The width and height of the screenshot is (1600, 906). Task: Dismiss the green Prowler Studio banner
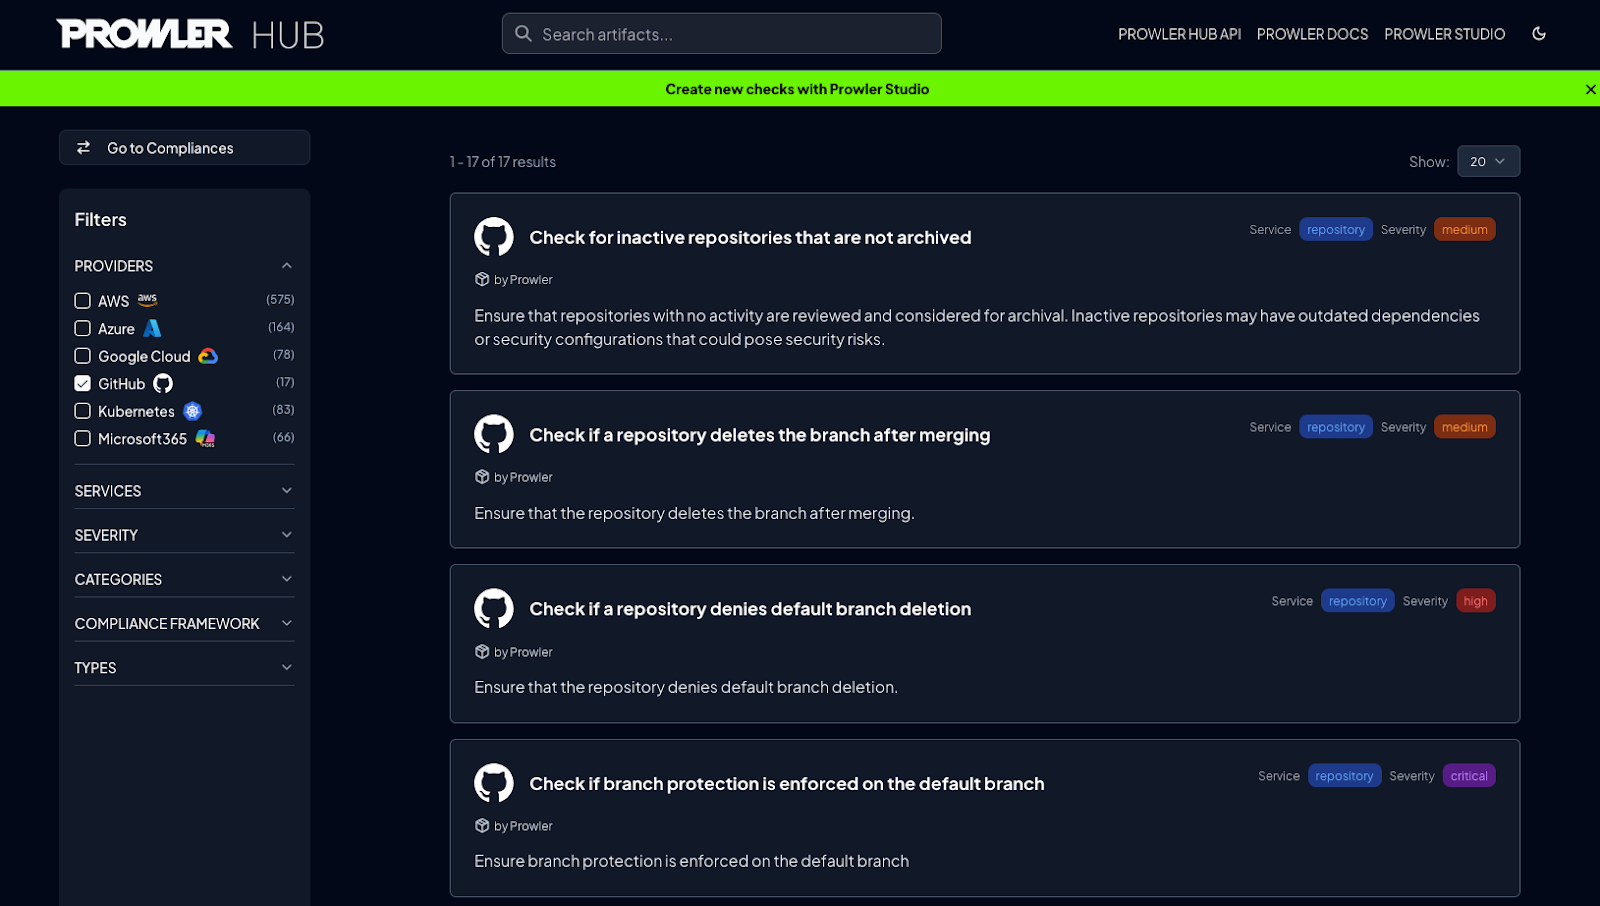point(1590,89)
